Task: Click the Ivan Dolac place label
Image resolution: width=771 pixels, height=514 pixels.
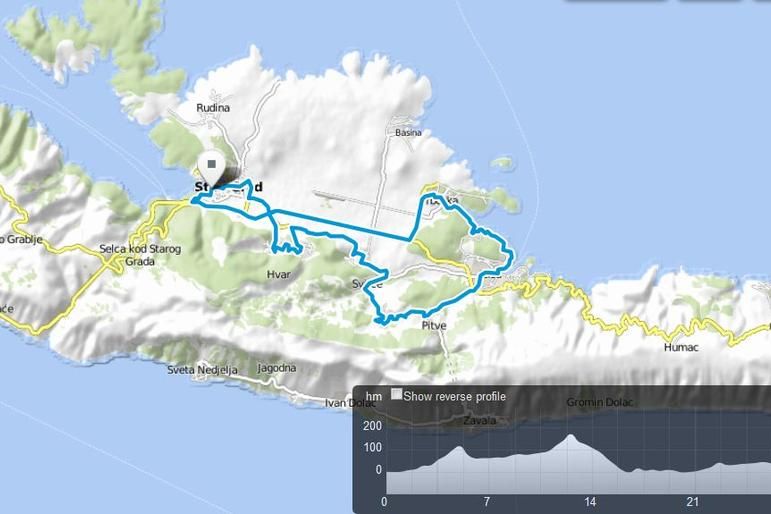Action: point(350,403)
